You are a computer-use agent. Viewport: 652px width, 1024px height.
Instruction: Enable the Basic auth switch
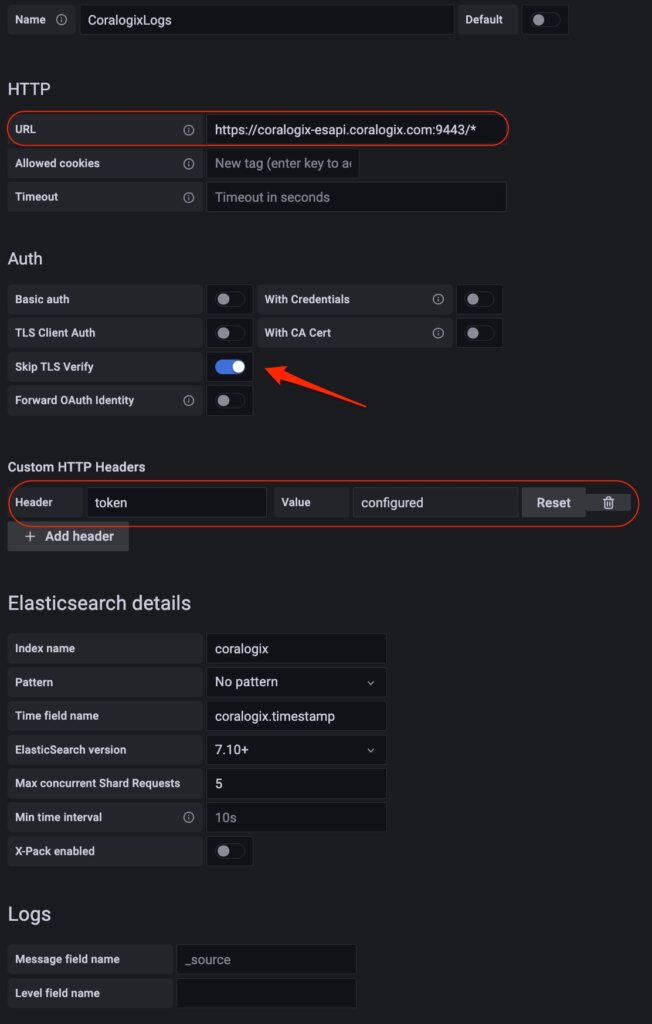pos(230,299)
